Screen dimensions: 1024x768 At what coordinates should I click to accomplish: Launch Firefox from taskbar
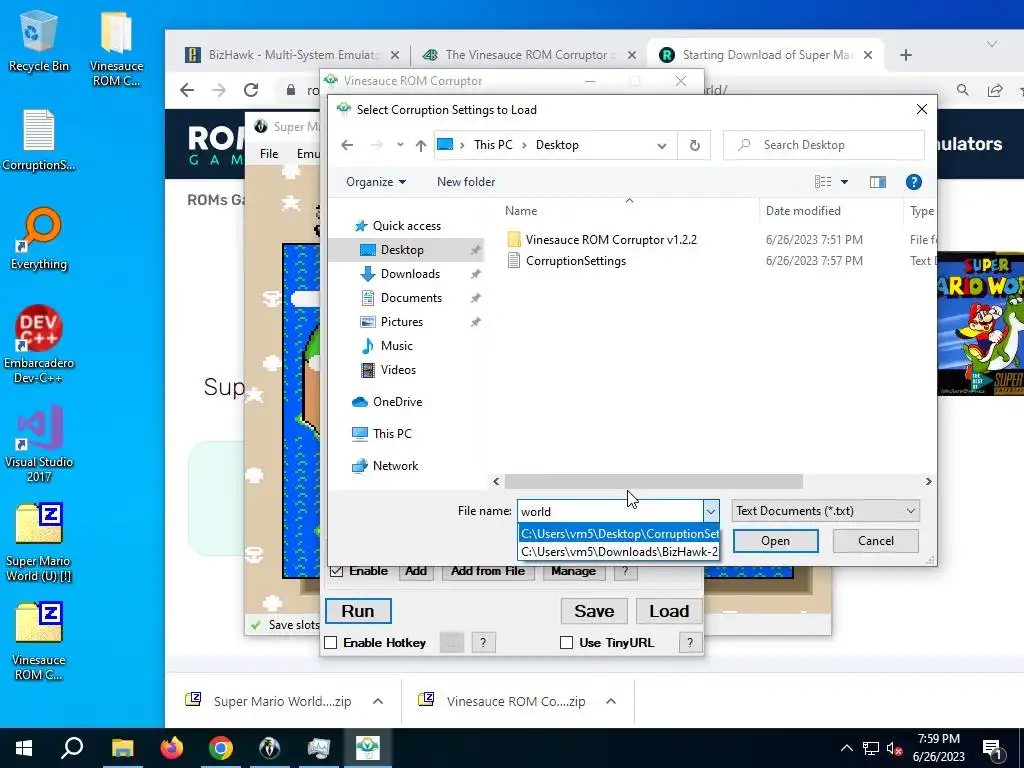(172, 748)
